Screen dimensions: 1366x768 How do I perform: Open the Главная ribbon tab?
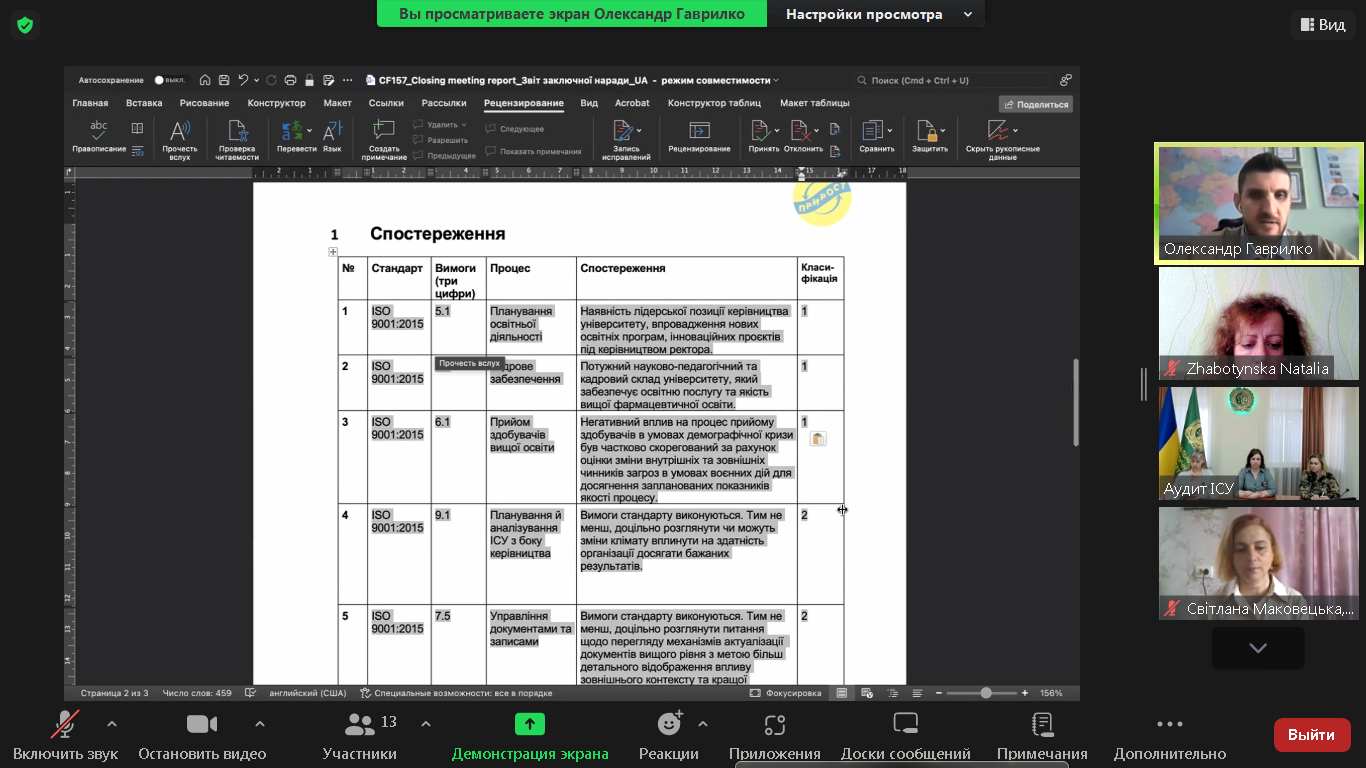(90, 103)
